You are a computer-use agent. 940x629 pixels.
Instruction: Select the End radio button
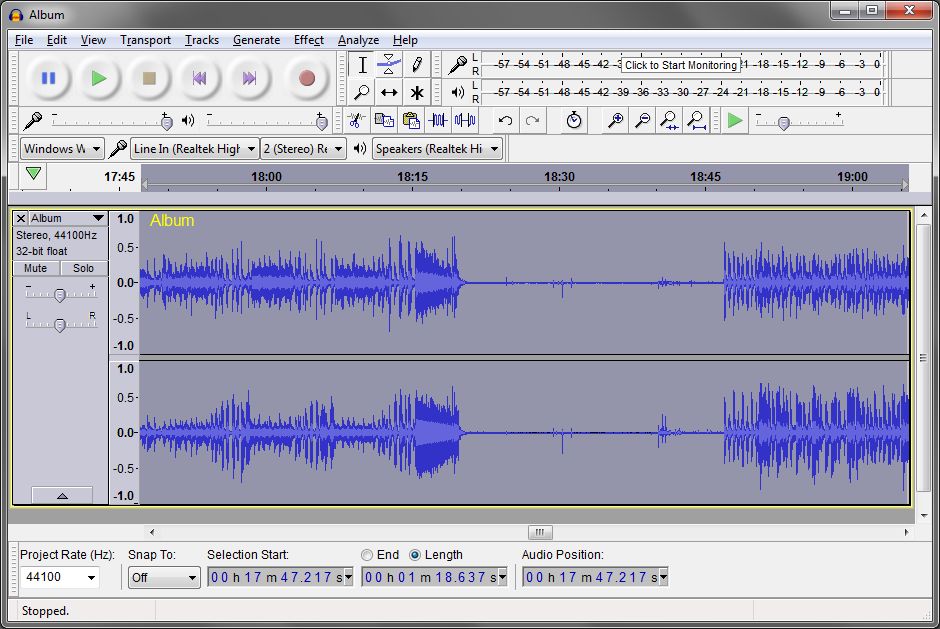(367, 555)
